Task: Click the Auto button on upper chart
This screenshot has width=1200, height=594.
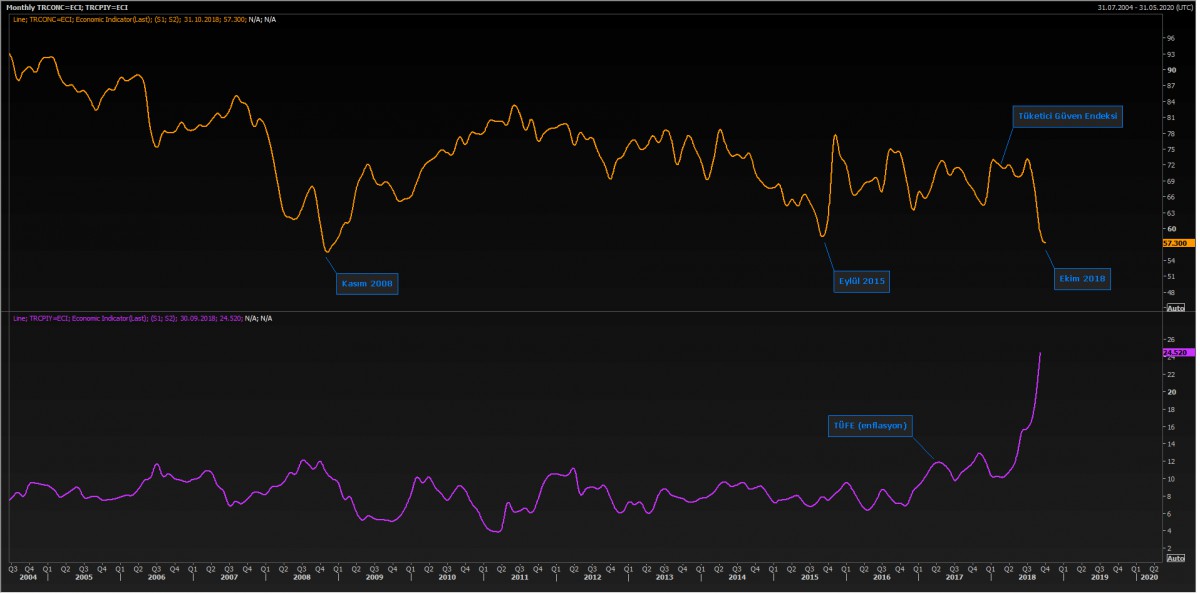Action: coord(1176,308)
